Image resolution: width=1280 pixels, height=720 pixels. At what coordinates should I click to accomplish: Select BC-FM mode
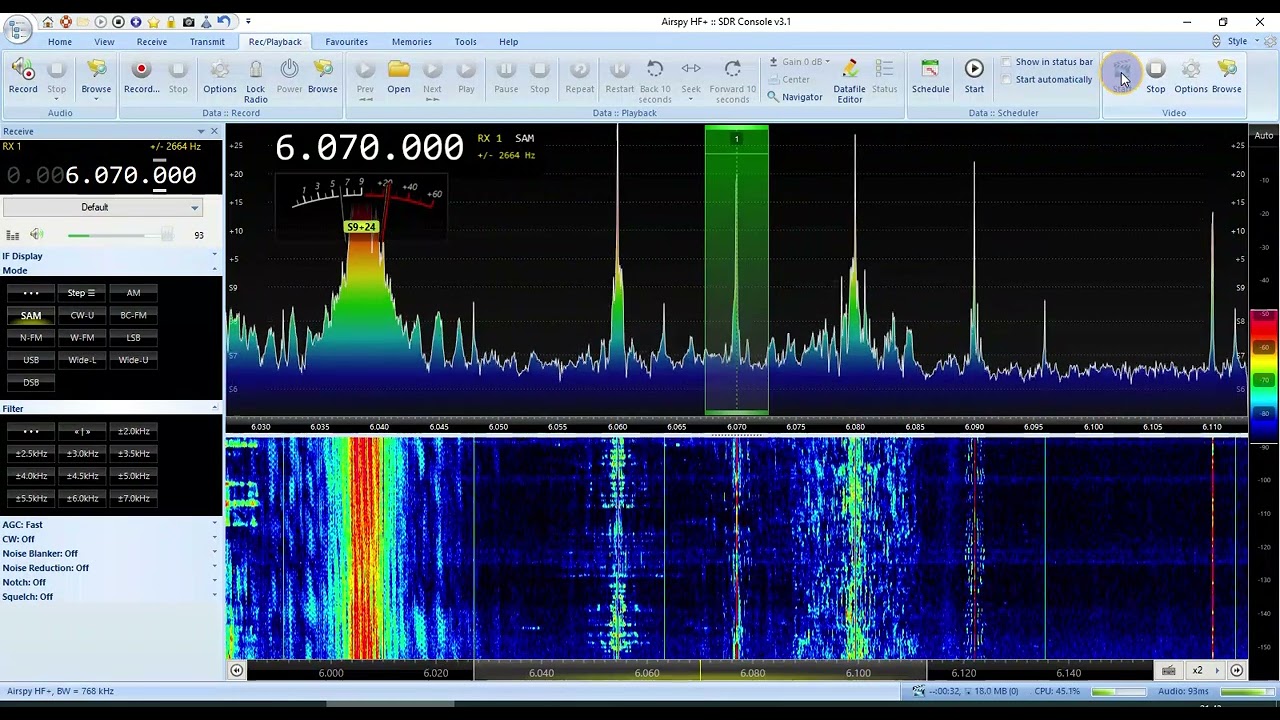click(x=133, y=315)
